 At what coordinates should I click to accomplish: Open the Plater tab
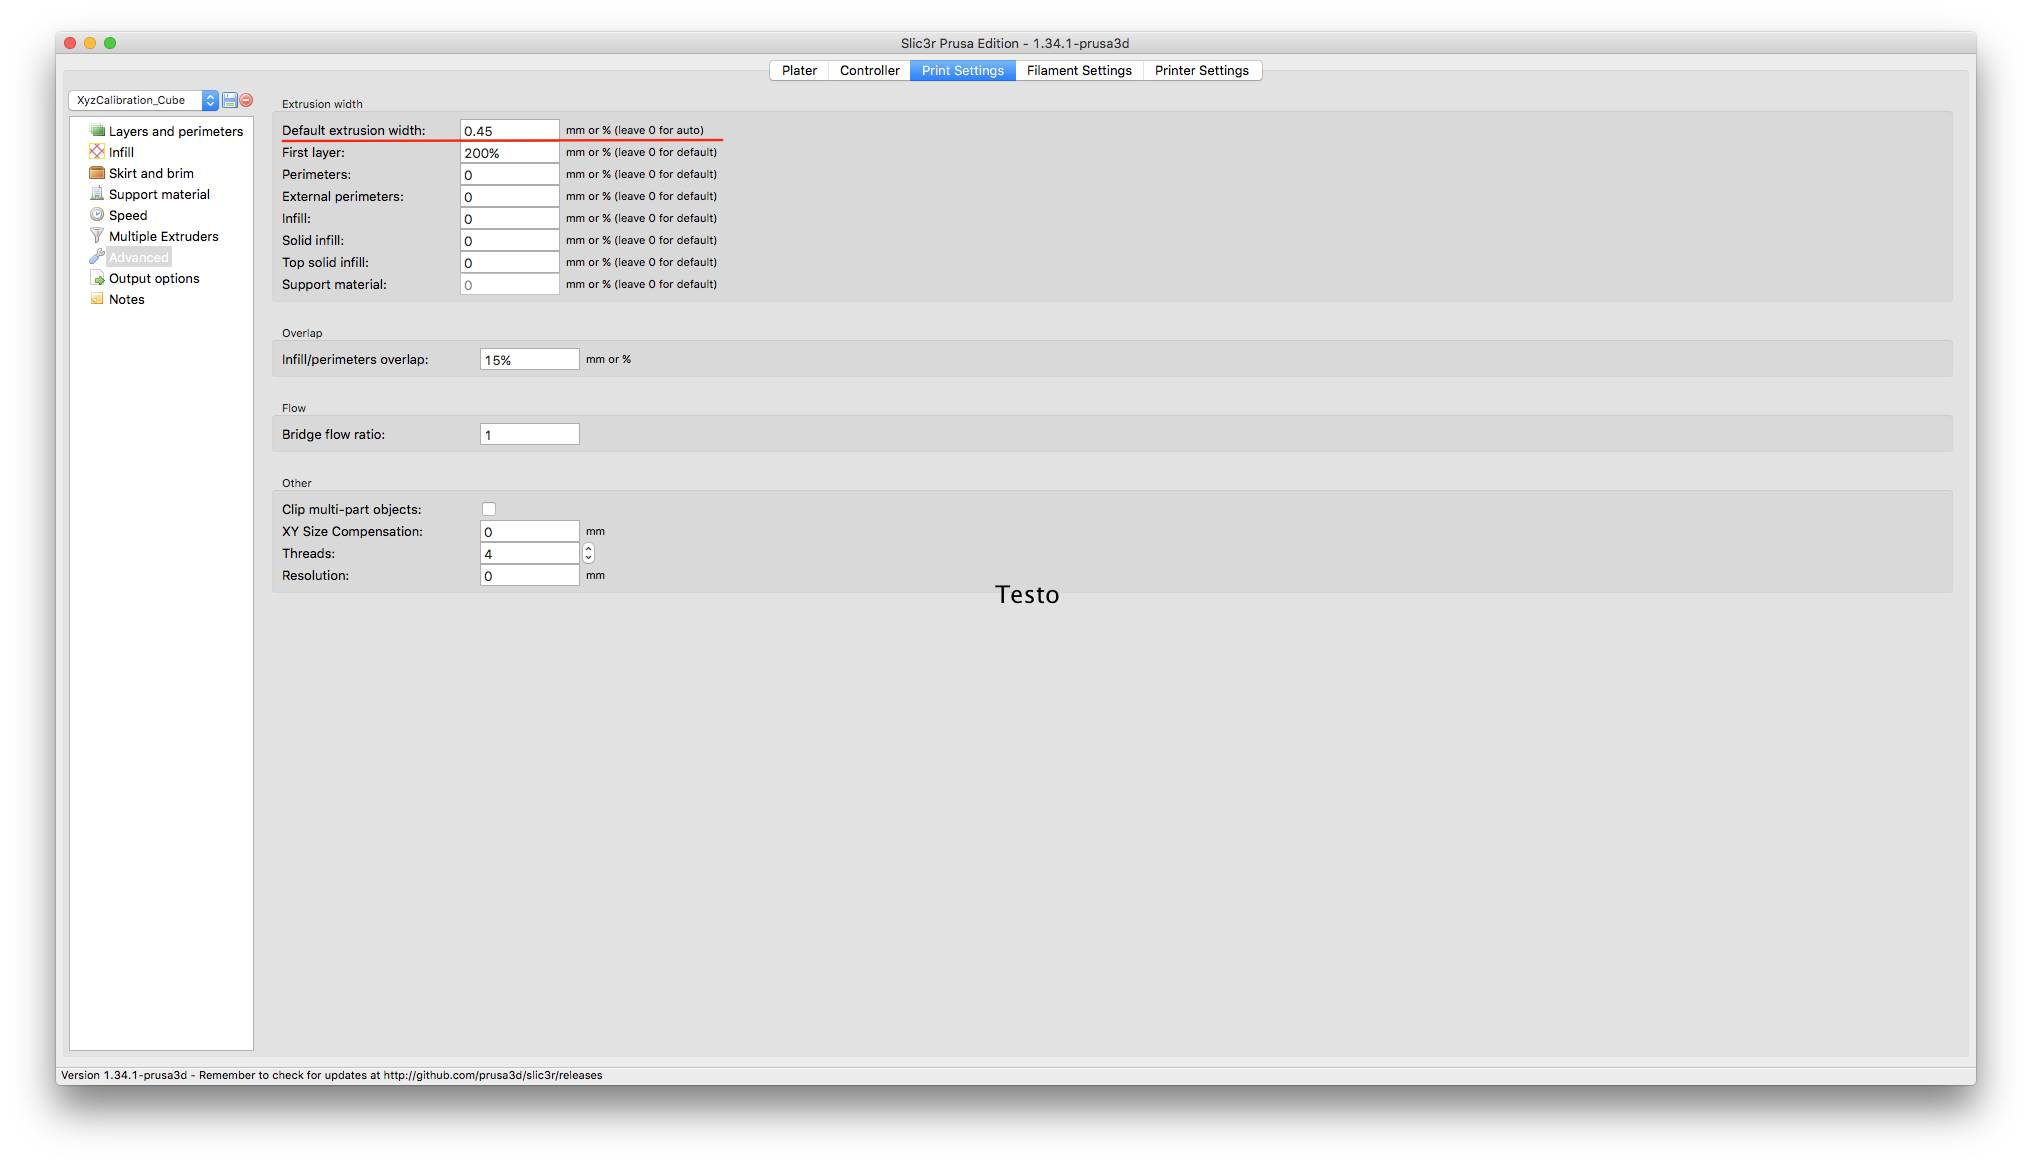[x=799, y=70]
